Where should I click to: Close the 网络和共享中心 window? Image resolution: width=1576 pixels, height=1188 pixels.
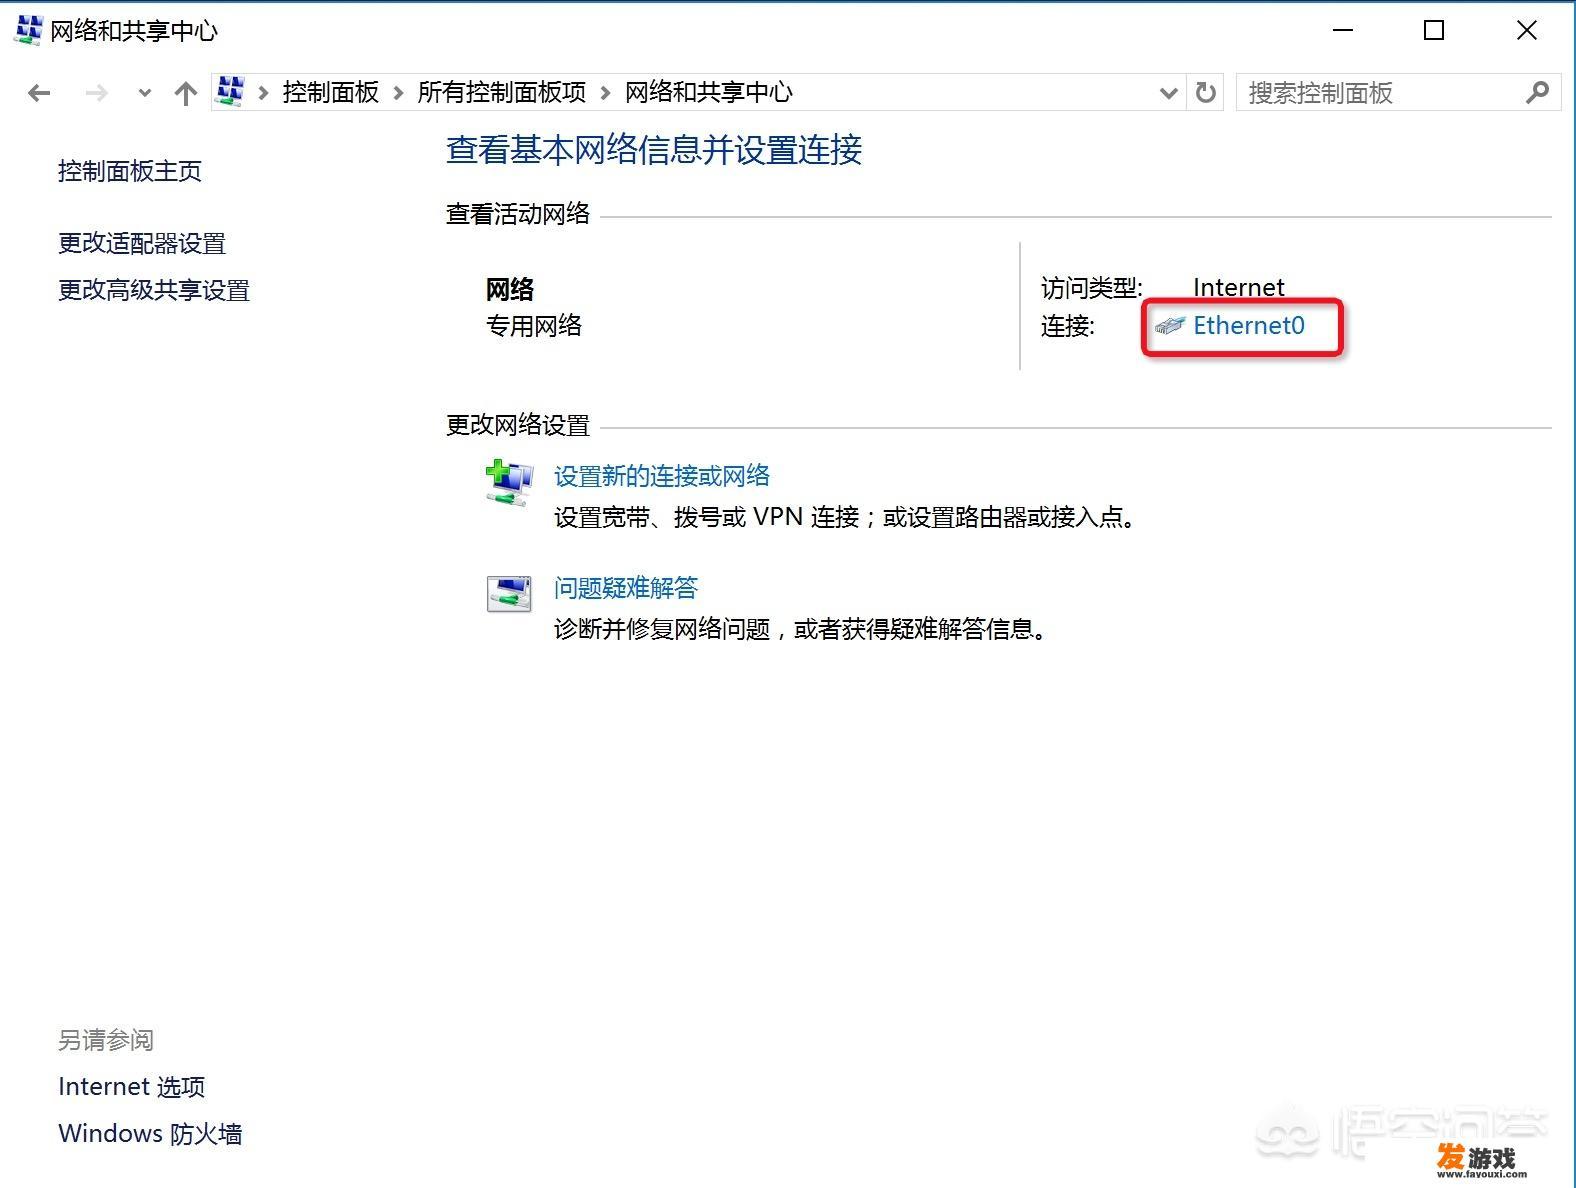pos(1527,30)
